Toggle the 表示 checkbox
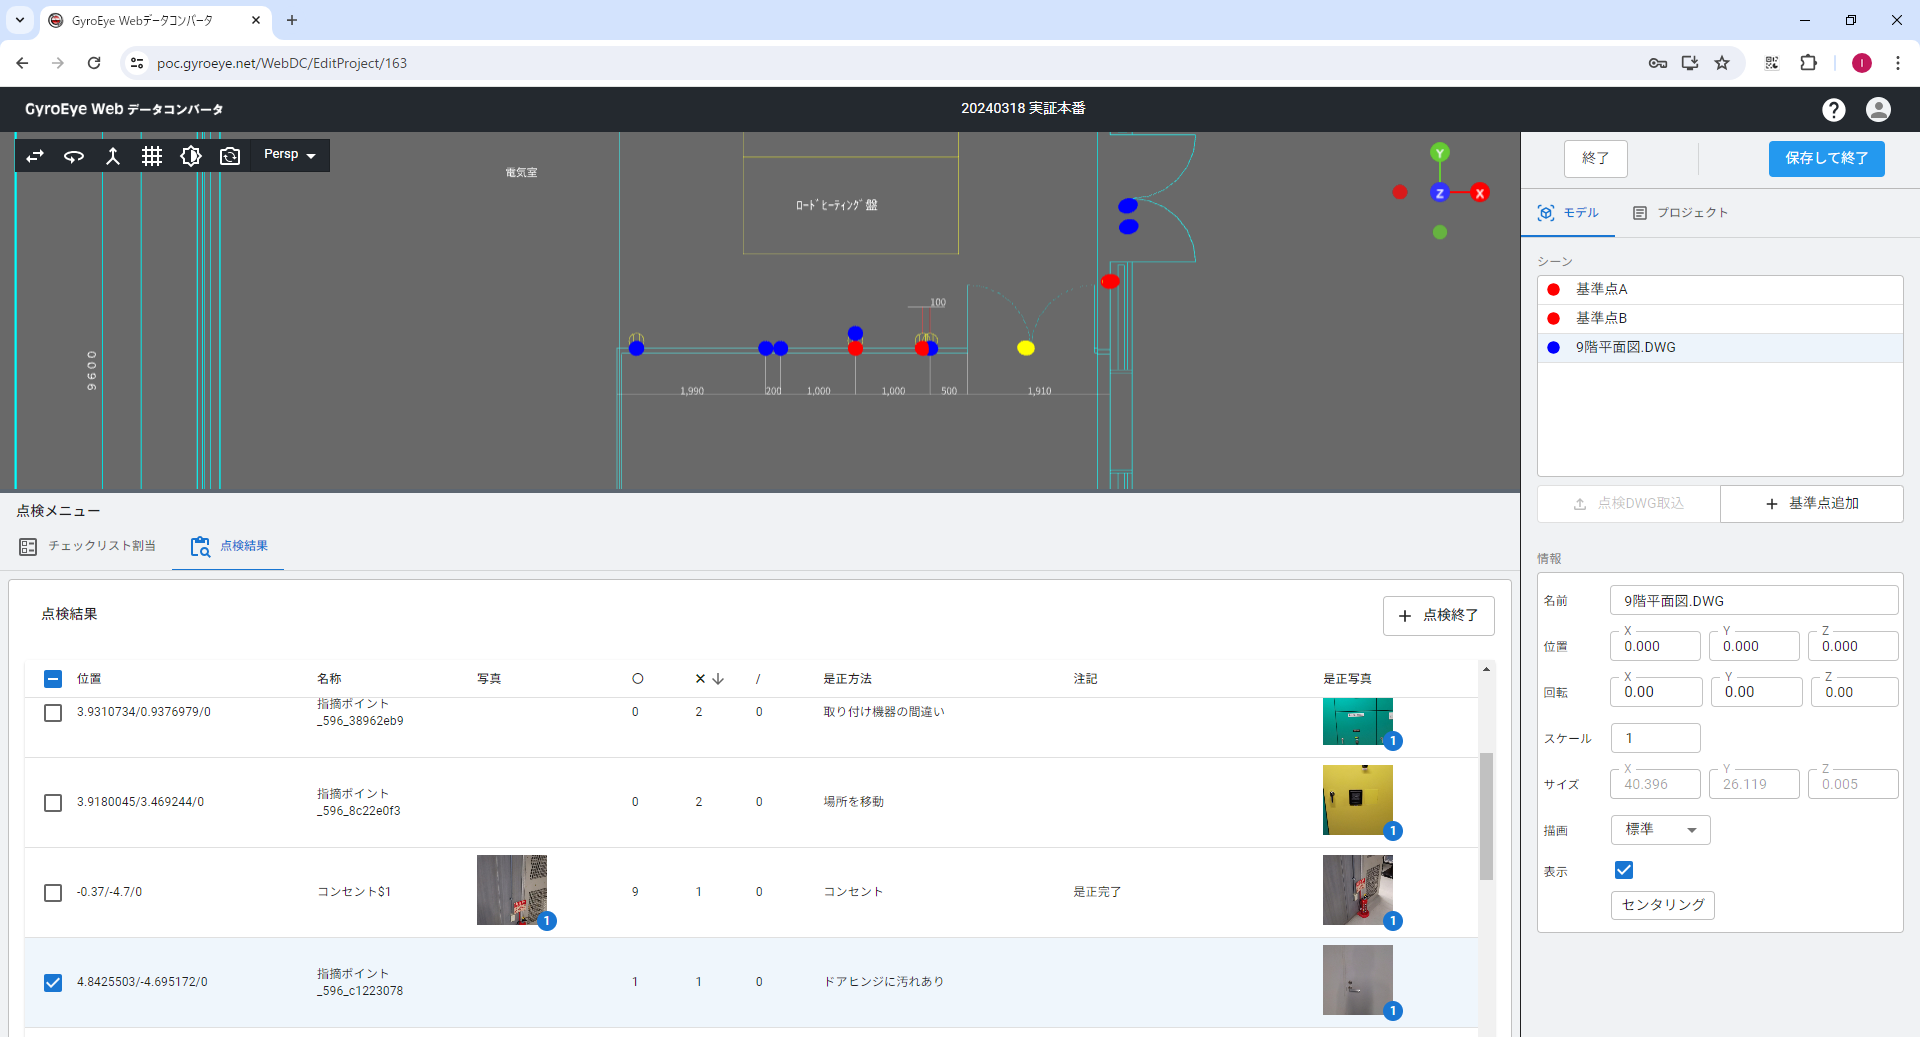Screen dimensions: 1920x1040 click(x=1624, y=871)
